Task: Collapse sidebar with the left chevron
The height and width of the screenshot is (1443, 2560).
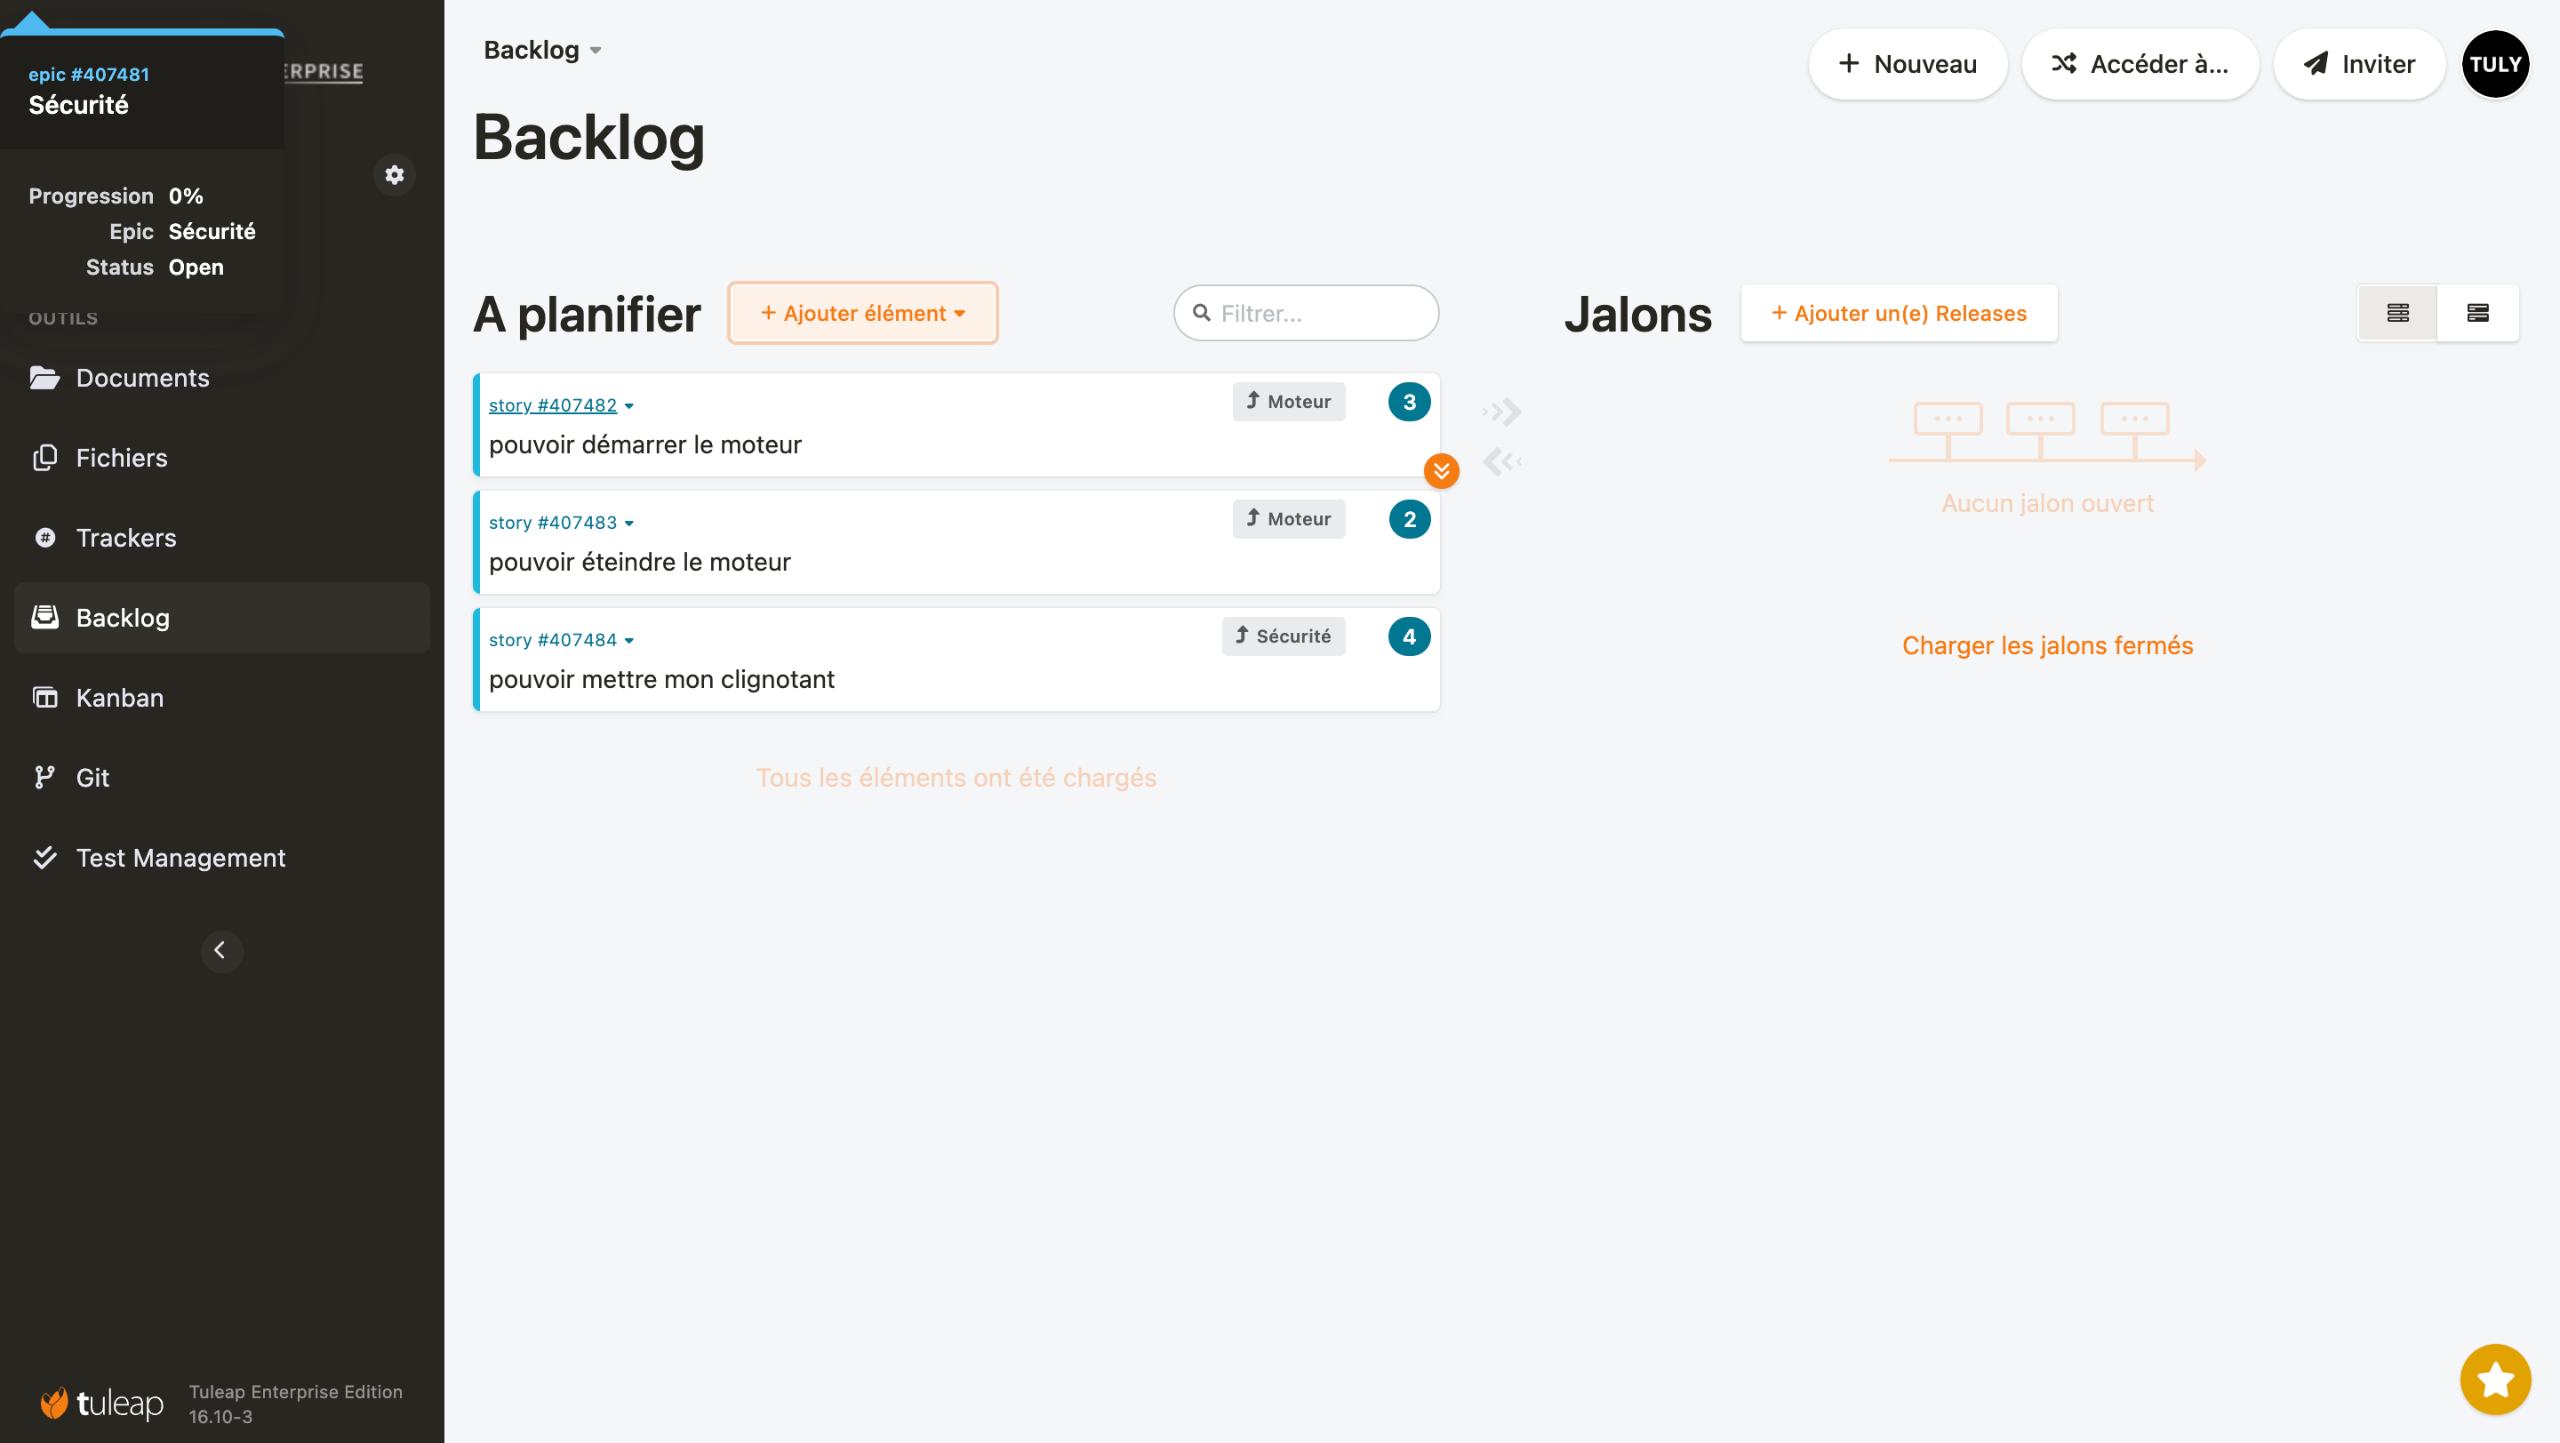Action: coord(221,950)
